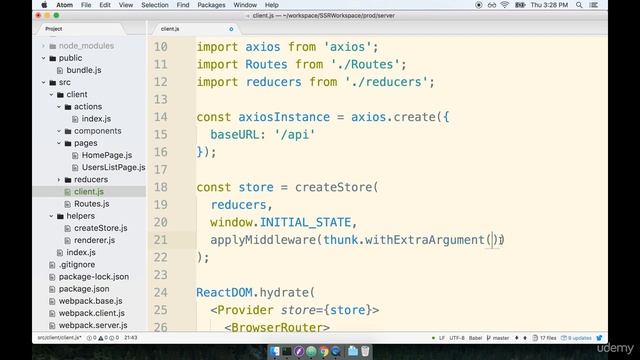
Task: Open the 17 files git status
Action: (544, 338)
